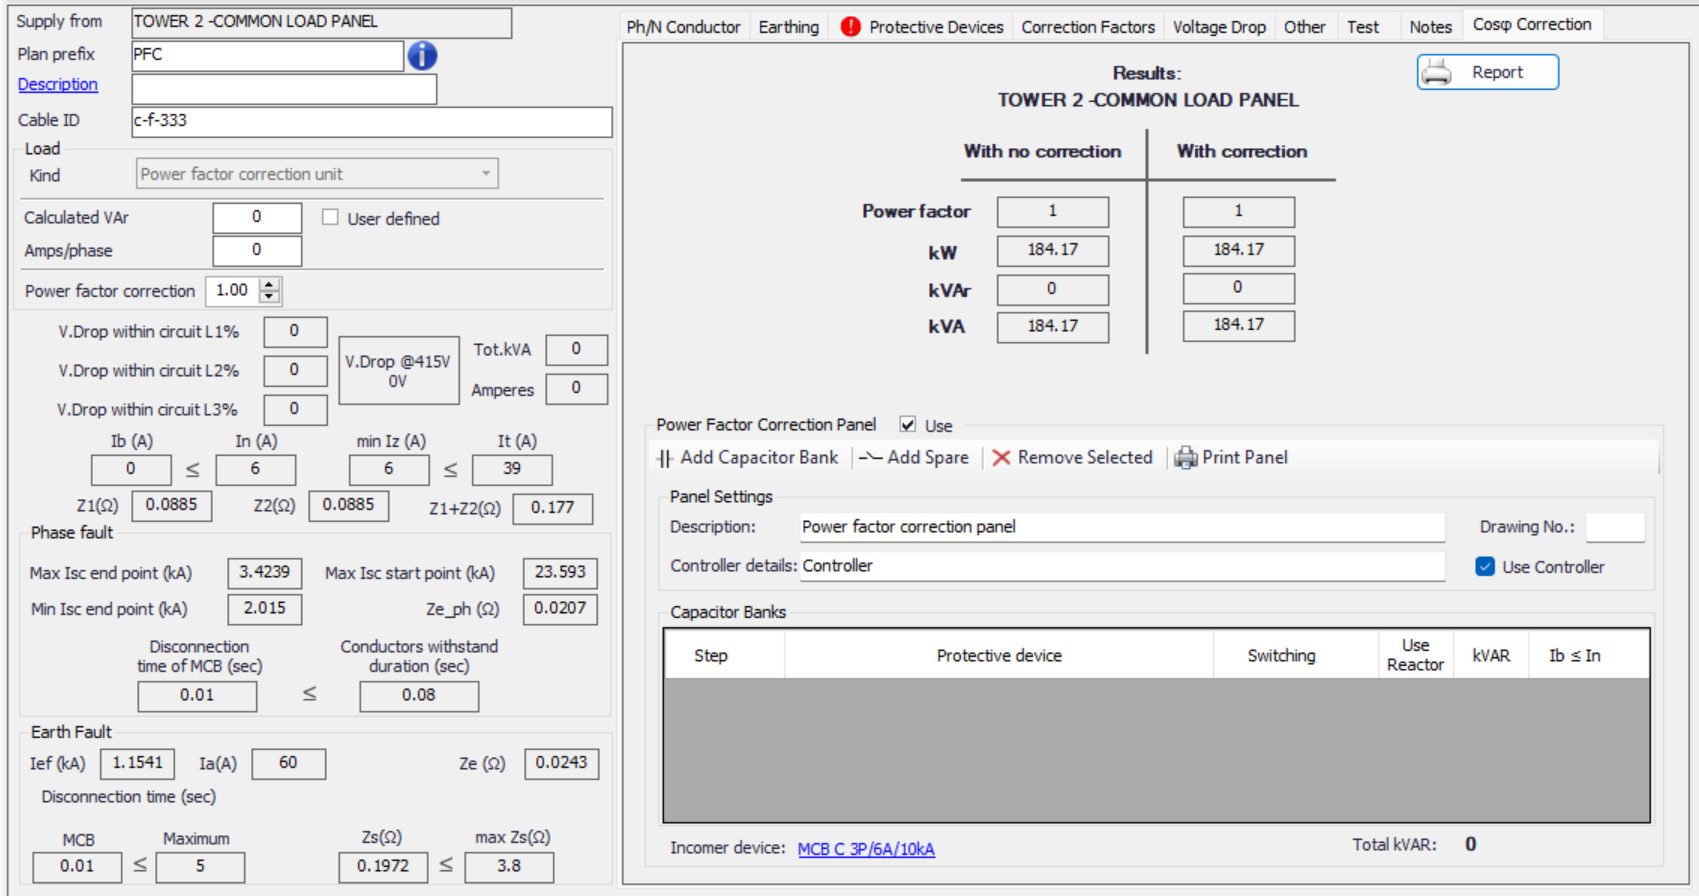1699x896 pixels.
Task: Select the Cosφ Correction tab
Action: pyautogui.click(x=1532, y=25)
